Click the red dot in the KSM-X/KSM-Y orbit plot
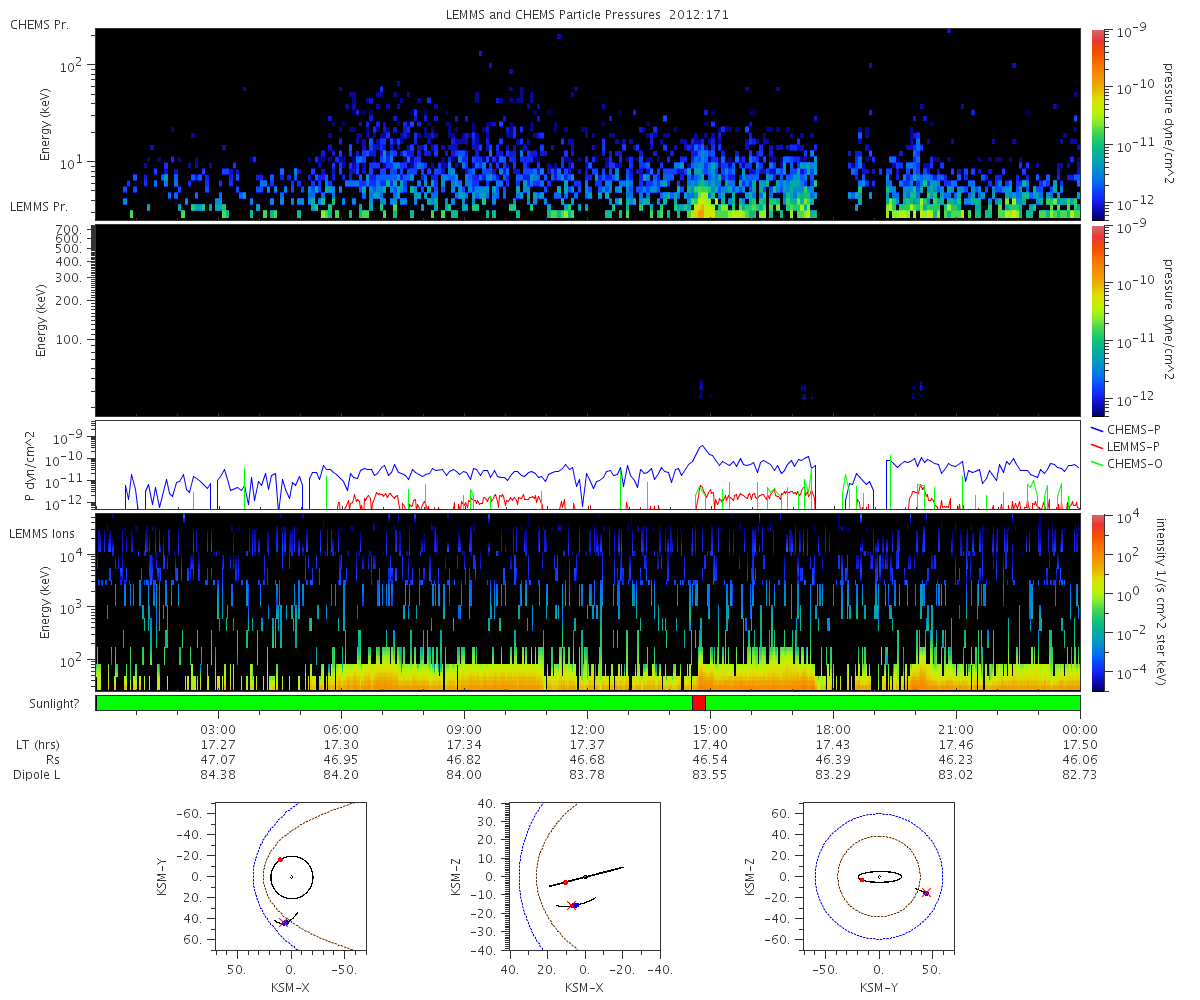 click(x=280, y=859)
